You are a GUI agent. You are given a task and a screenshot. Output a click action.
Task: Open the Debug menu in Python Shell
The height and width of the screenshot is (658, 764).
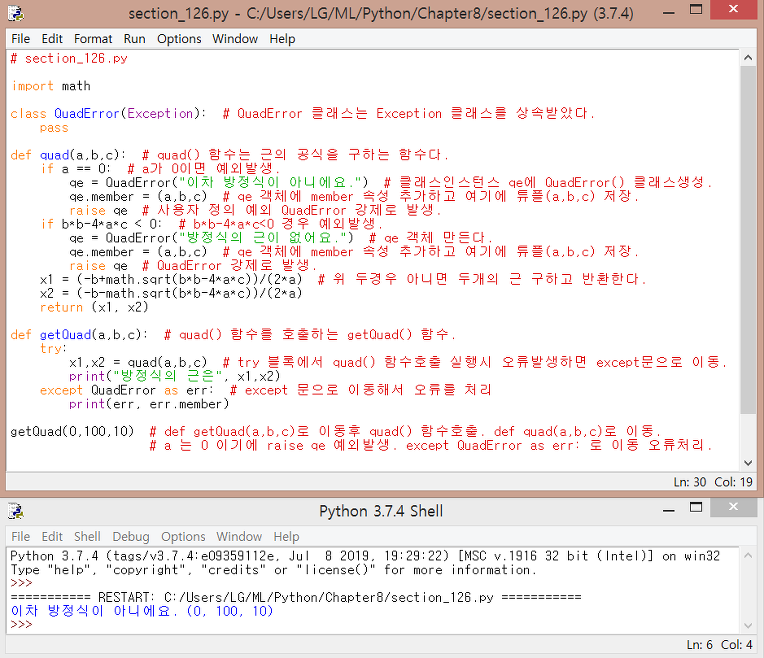point(131,537)
